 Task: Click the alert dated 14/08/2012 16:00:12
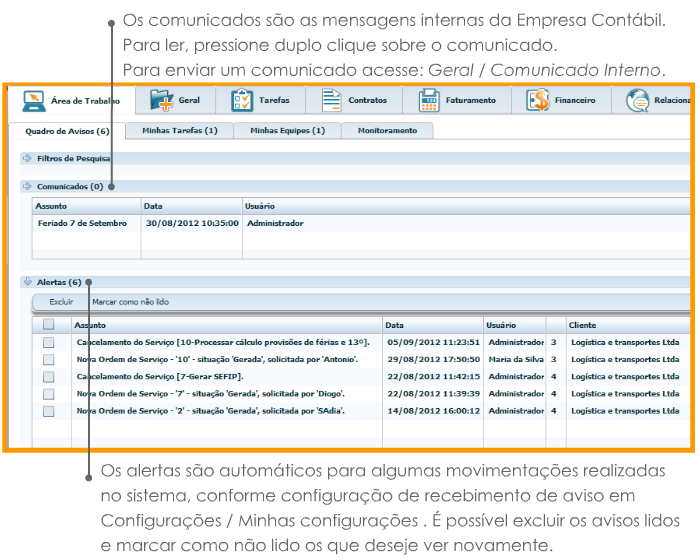(x=433, y=411)
